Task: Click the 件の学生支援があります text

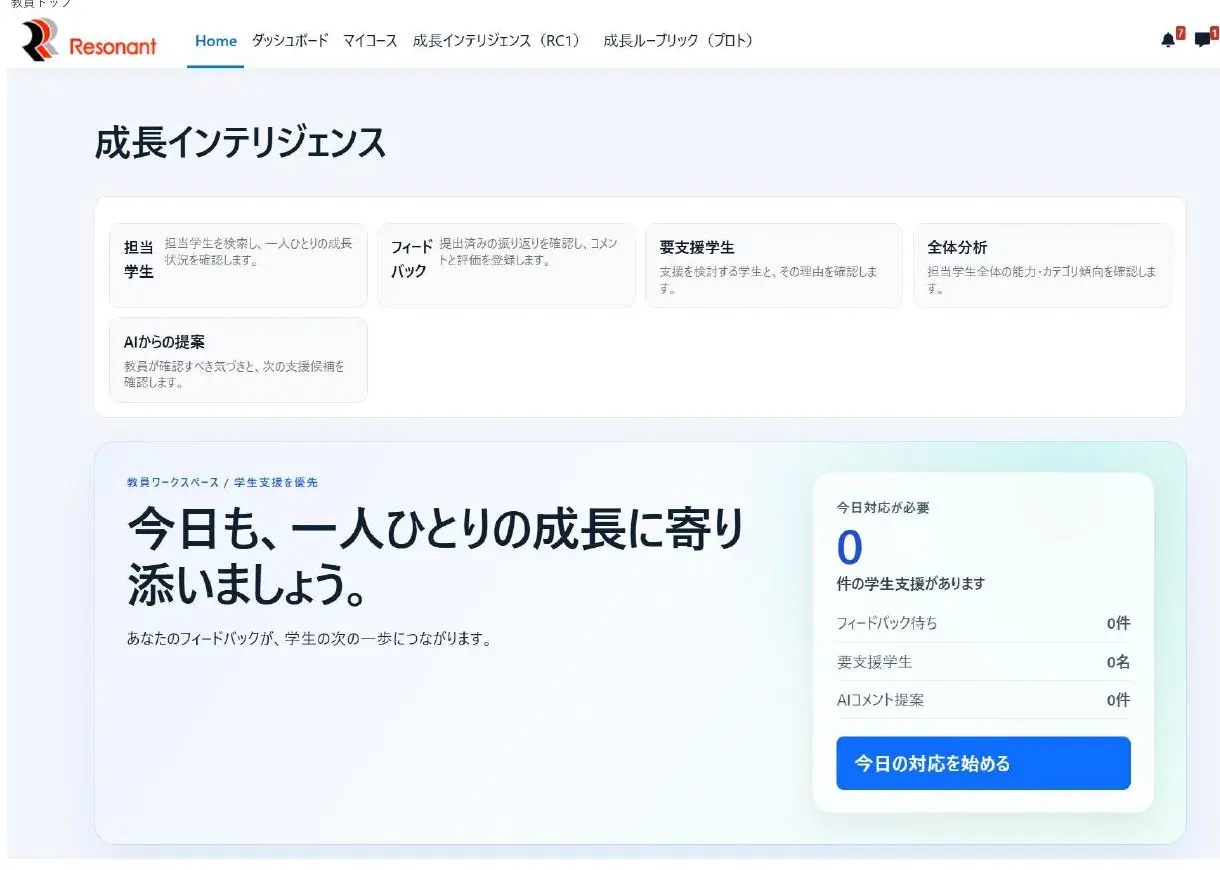Action: click(x=911, y=583)
